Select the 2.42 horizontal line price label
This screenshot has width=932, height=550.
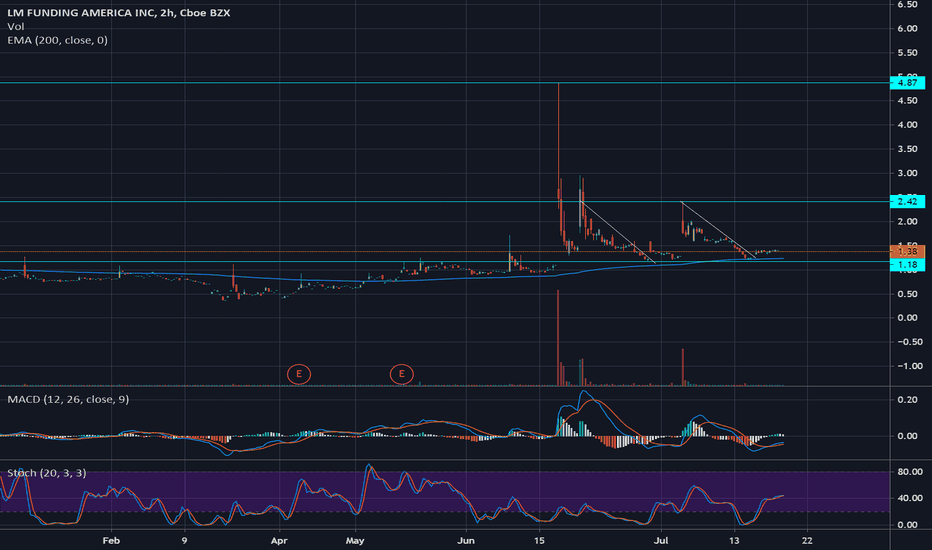pos(907,202)
